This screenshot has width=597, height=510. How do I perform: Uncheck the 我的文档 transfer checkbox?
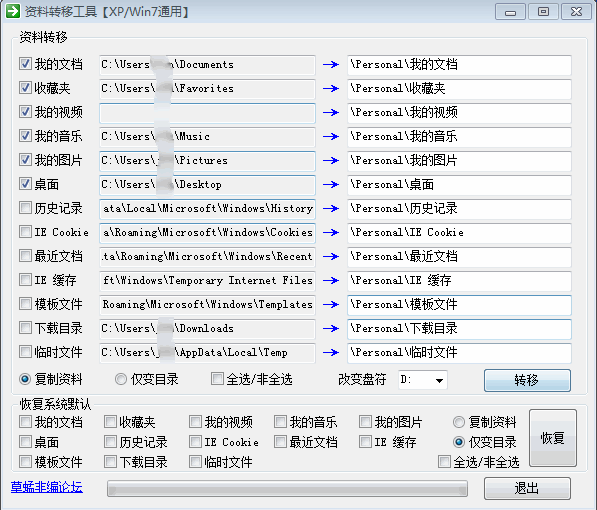[25, 64]
